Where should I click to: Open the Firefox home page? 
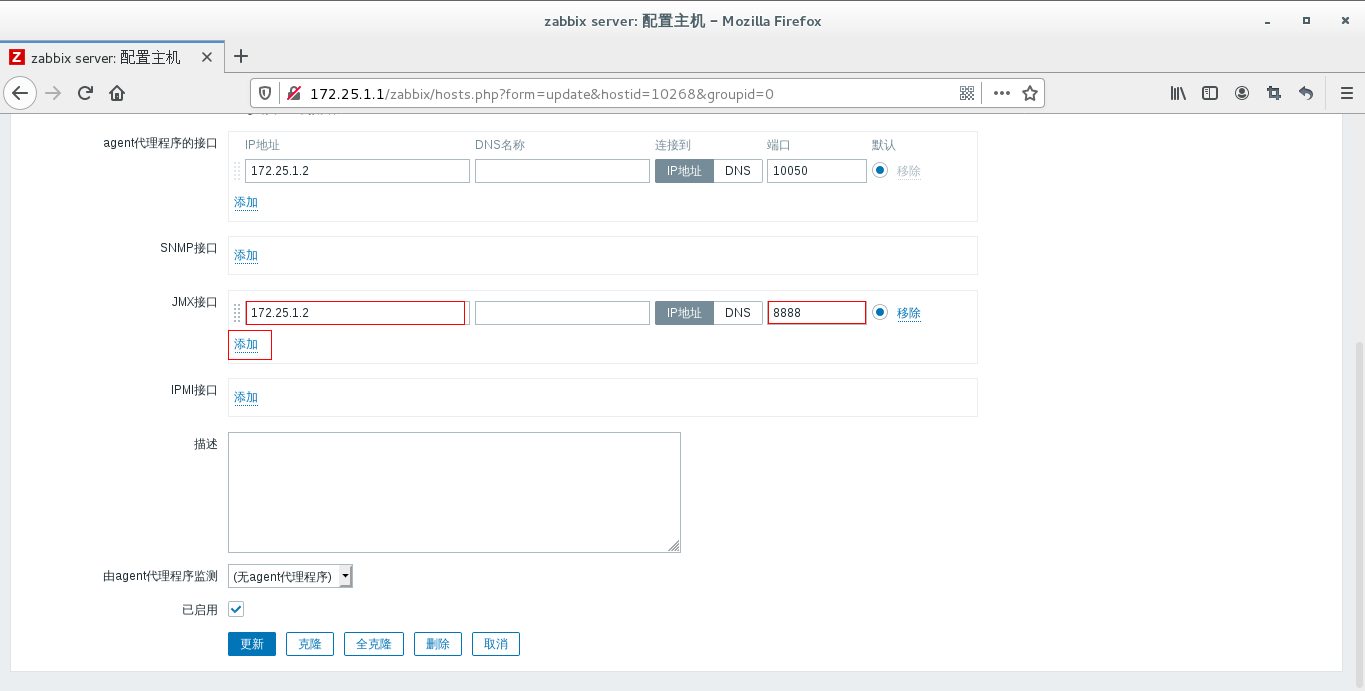point(117,92)
